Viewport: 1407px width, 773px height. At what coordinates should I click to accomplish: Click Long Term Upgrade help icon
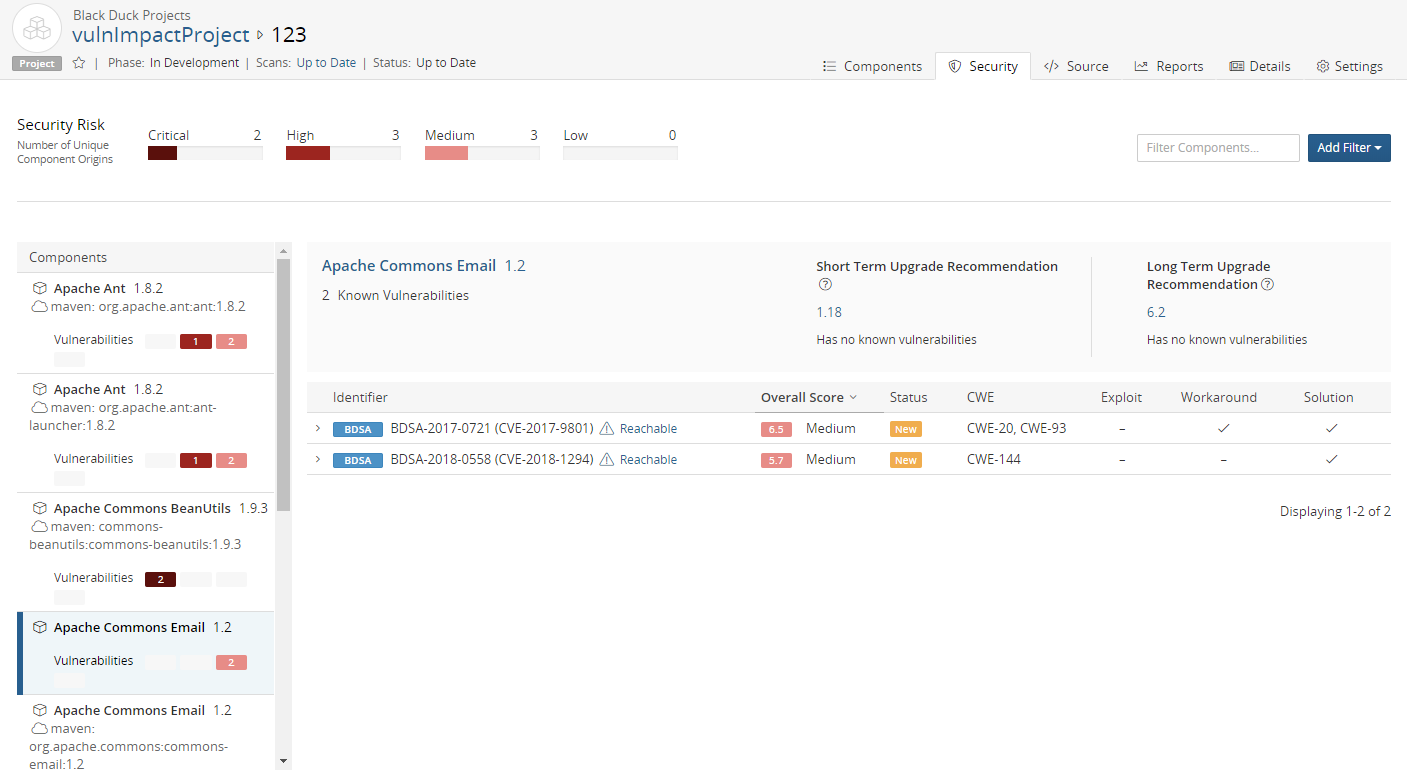tap(1267, 285)
